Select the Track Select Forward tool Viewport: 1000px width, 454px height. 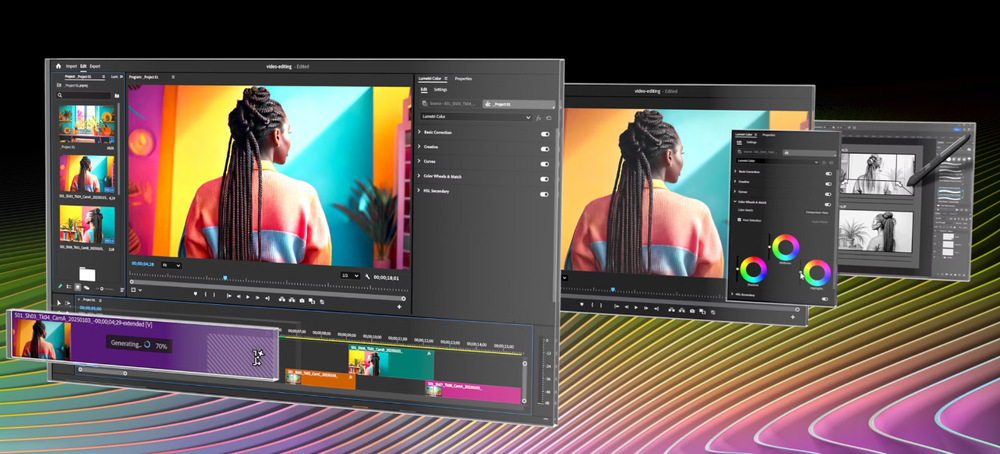[67, 304]
